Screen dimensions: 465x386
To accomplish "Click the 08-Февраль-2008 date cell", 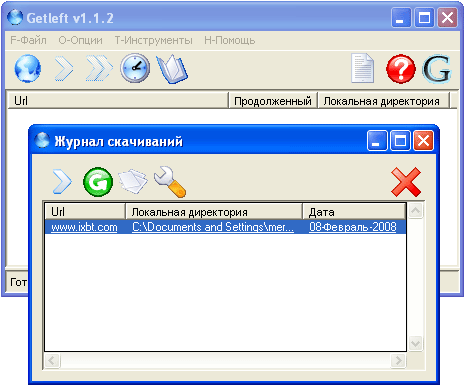I will click(x=353, y=227).
